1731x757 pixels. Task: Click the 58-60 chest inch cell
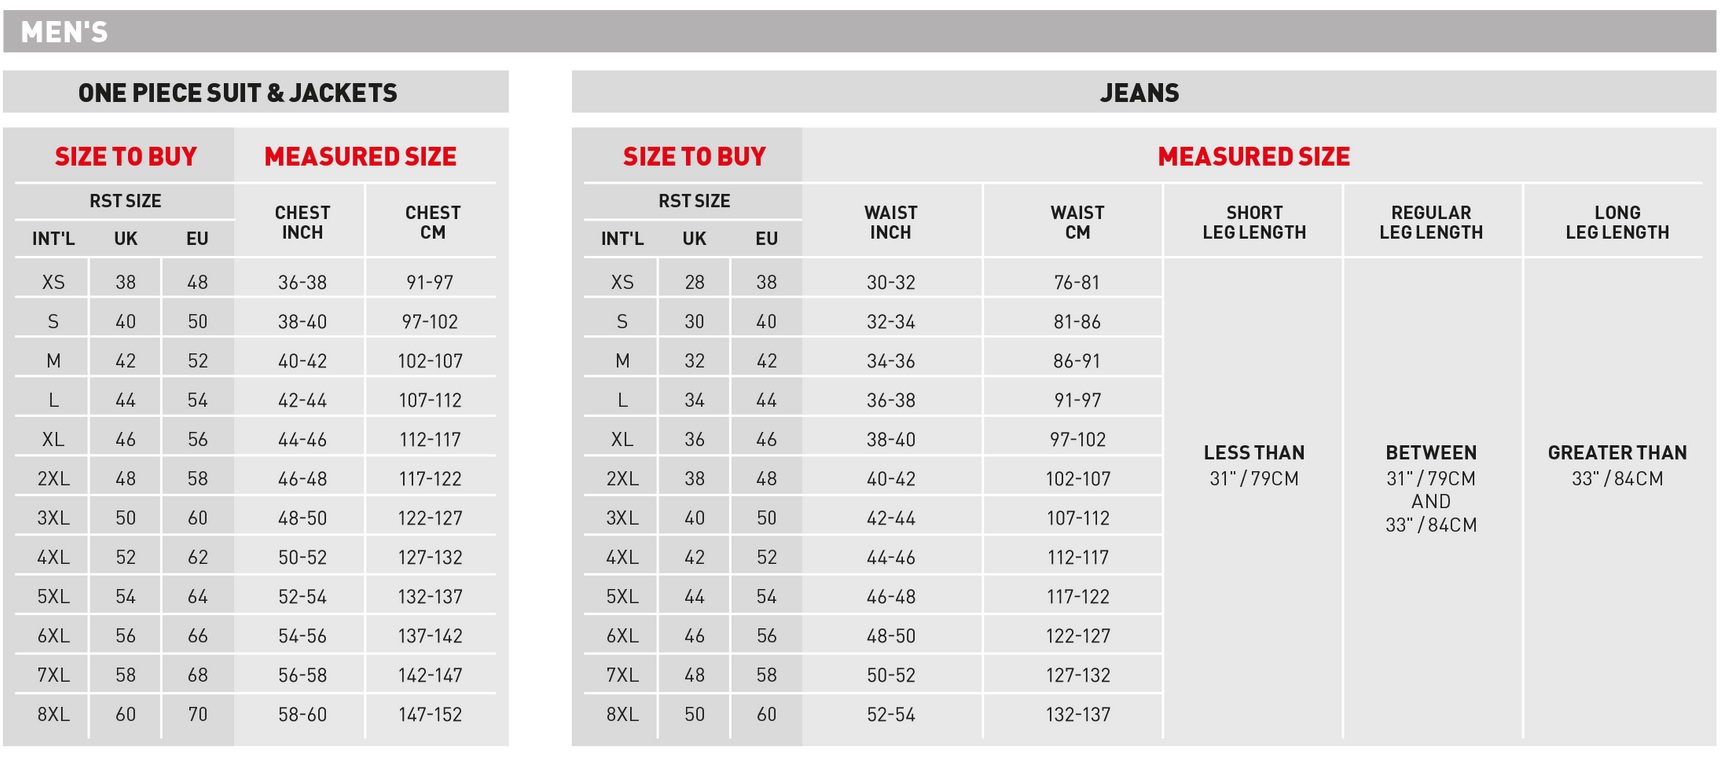[302, 714]
